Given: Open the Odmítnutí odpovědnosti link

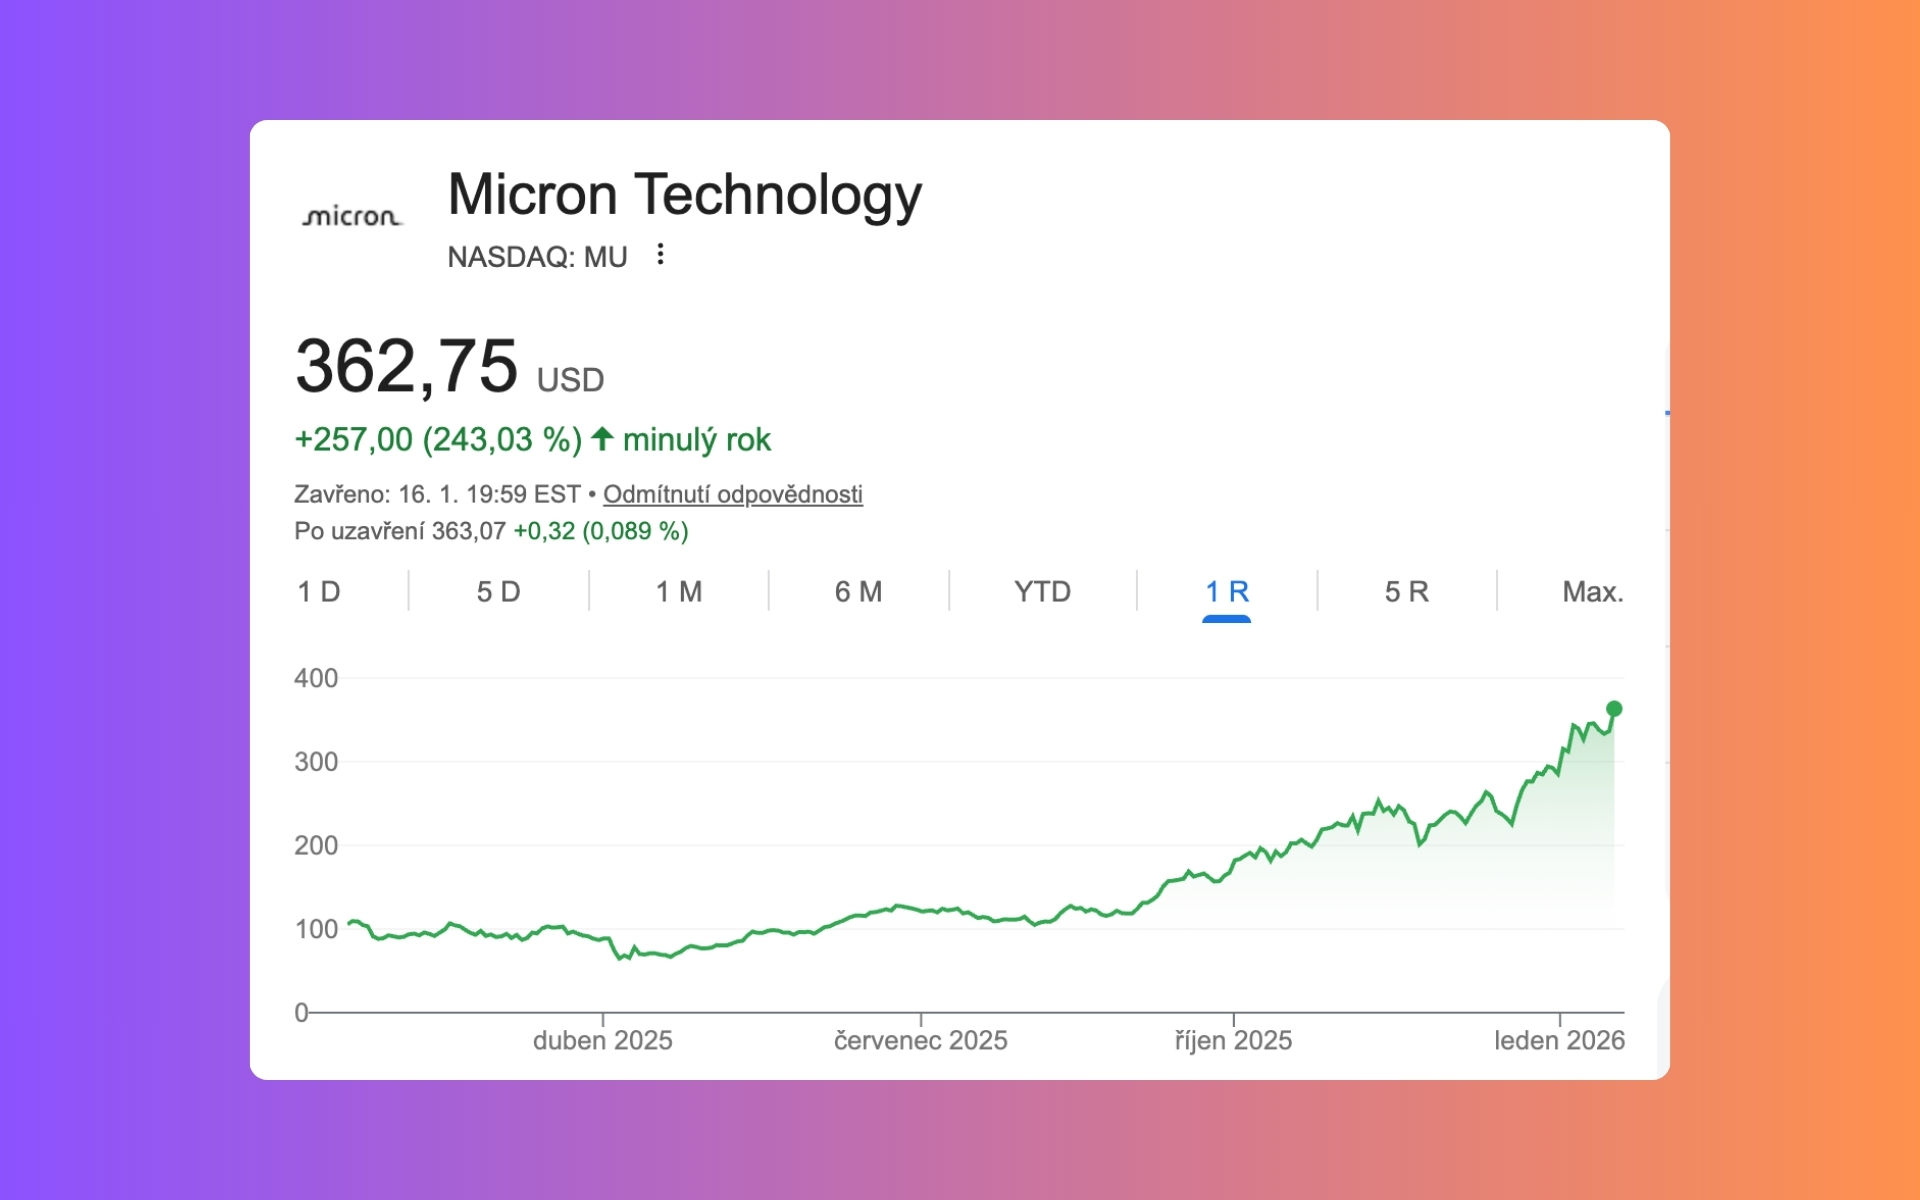Looking at the screenshot, I should tap(732, 494).
